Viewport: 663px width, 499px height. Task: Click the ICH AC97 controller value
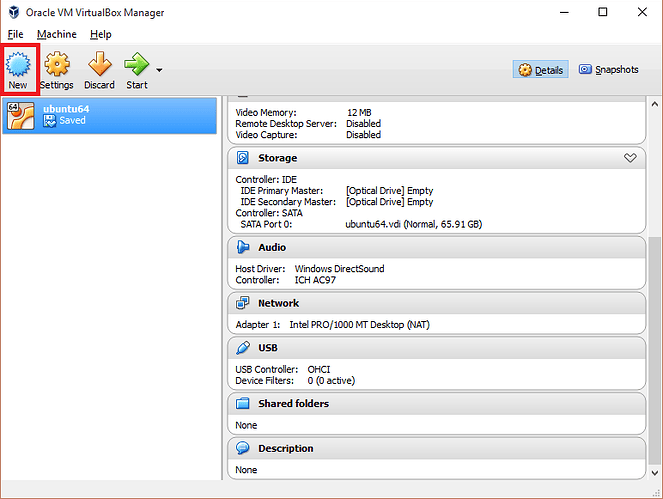click(315, 280)
